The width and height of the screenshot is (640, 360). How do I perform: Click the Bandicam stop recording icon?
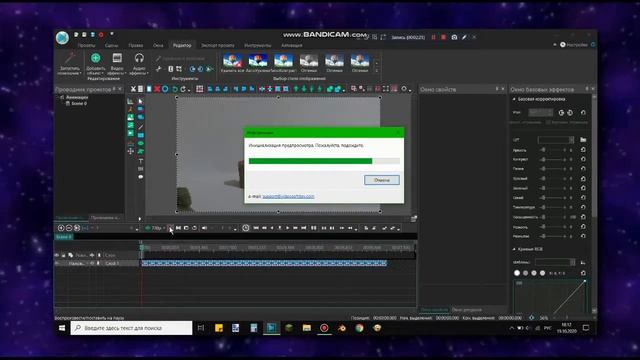tap(444, 37)
